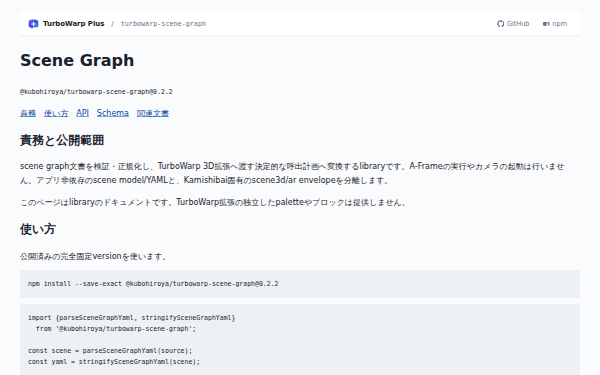
Task: Click the 責務と公開範囲 heading
Action: pyautogui.click(x=62, y=140)
